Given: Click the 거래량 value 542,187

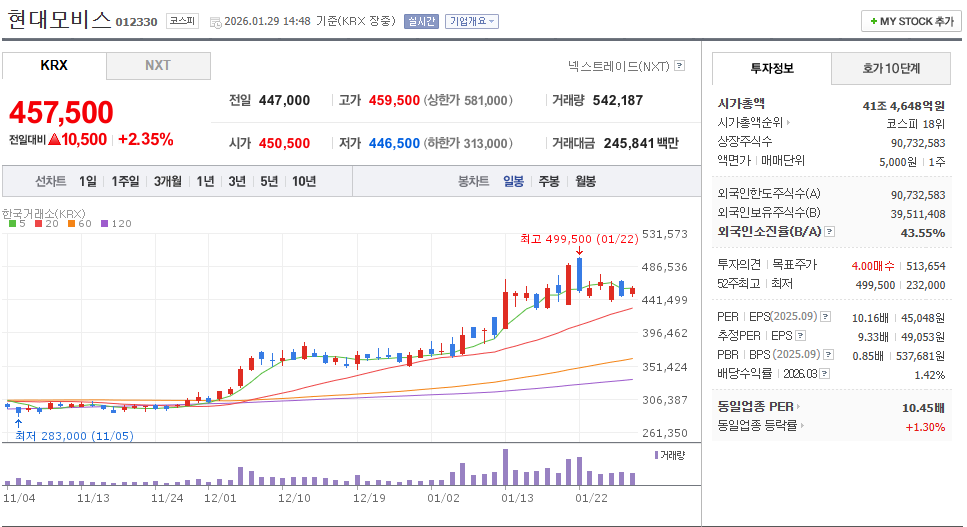Looking at the screenshot, I should tap(618, 100).
